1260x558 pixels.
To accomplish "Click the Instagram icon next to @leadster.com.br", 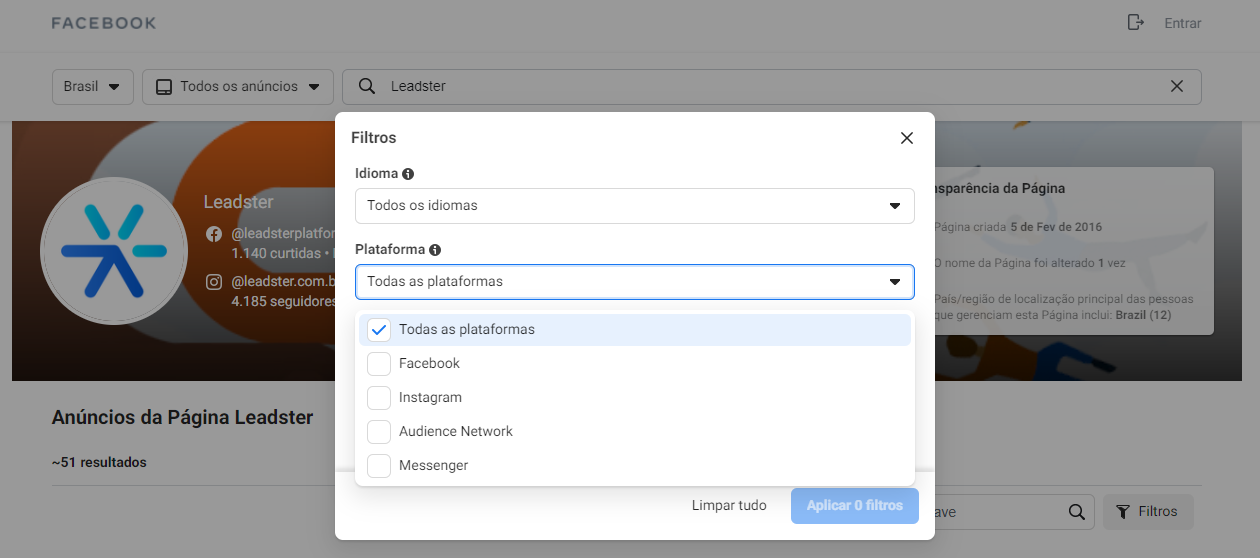I will click(214, 282).
